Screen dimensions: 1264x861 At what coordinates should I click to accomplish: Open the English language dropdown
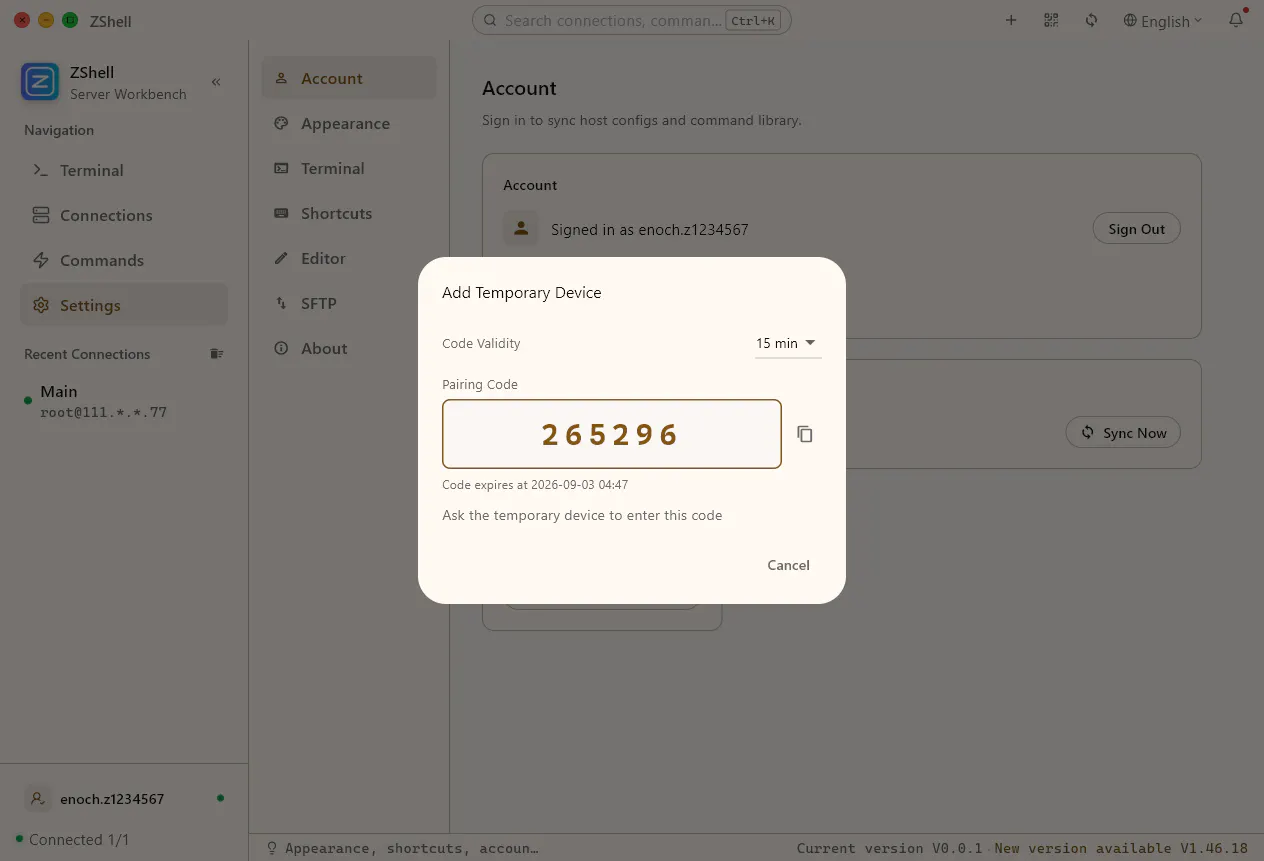coord(1163,21)
